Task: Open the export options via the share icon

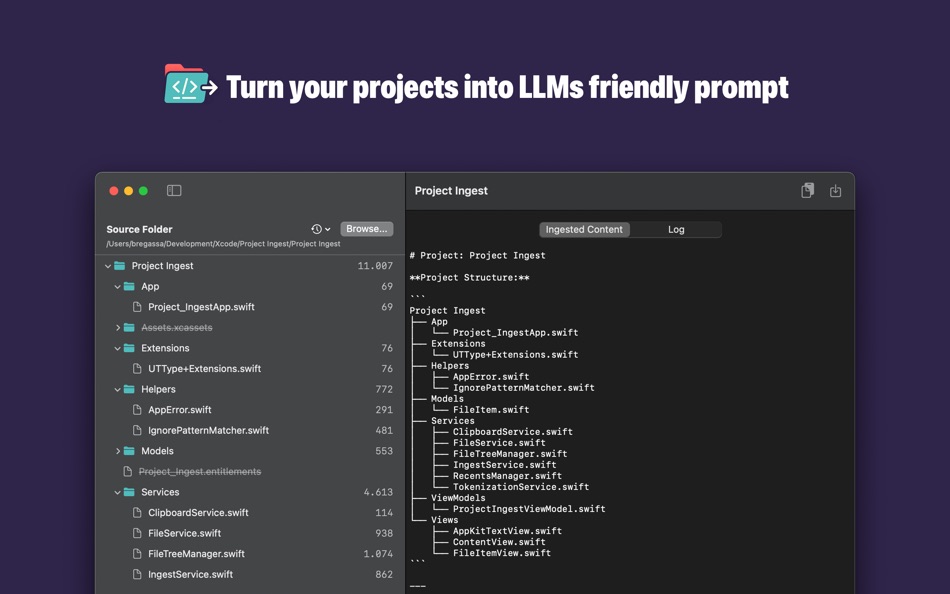Action: click(x=834, y=190)
